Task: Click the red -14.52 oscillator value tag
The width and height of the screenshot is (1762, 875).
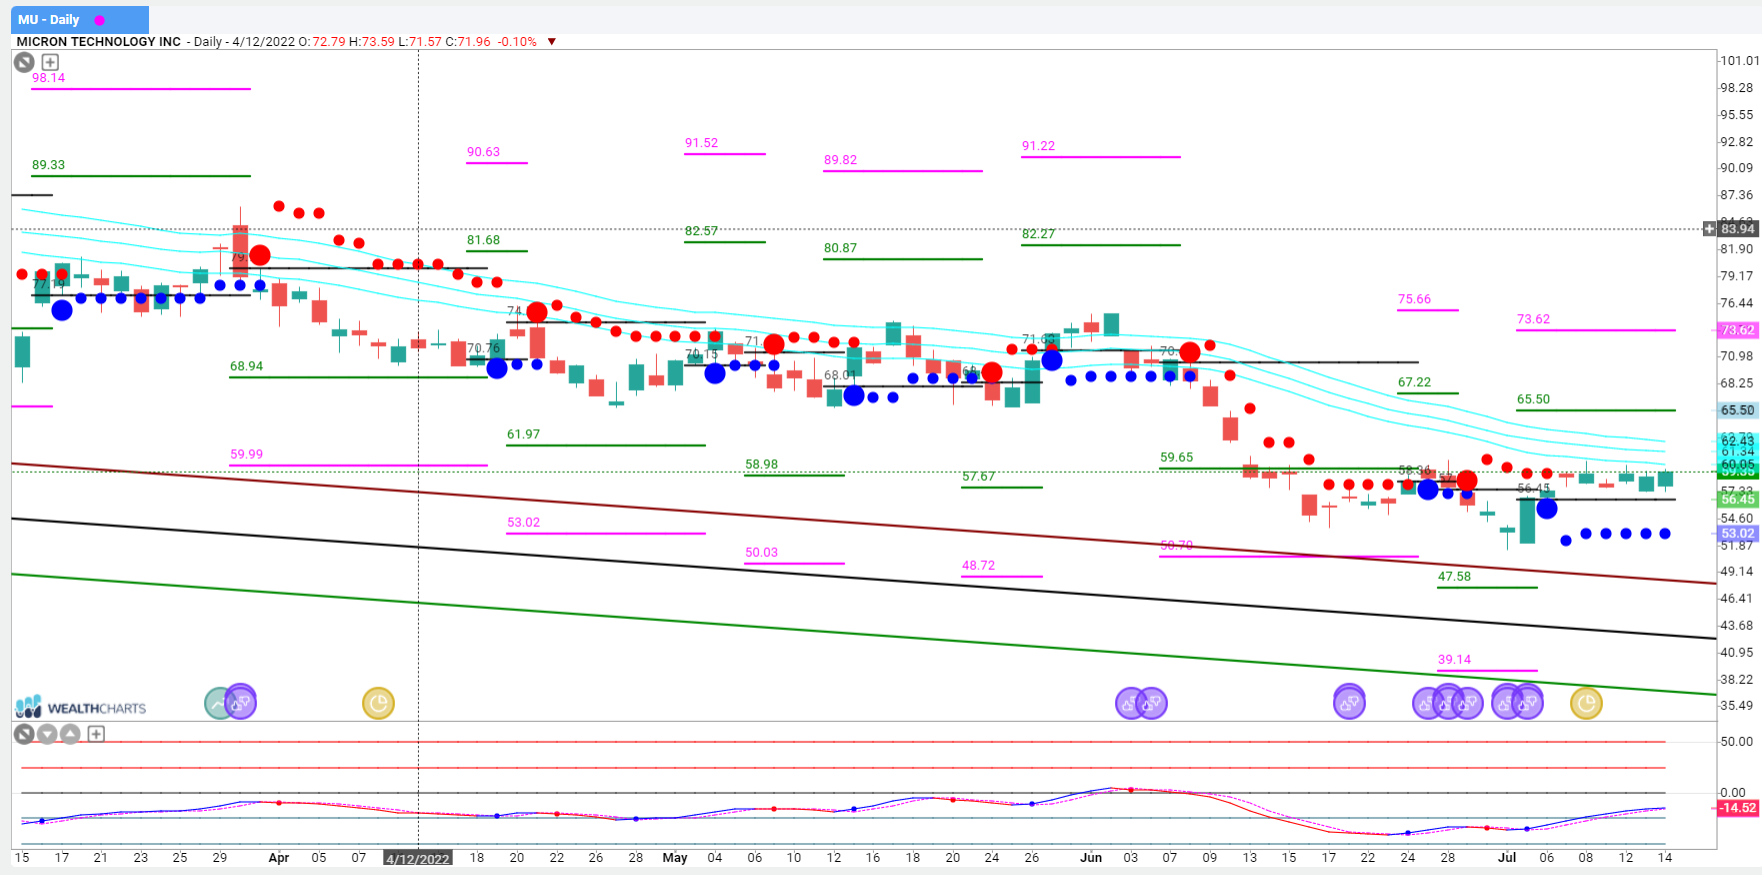Action: point(1738,808)
